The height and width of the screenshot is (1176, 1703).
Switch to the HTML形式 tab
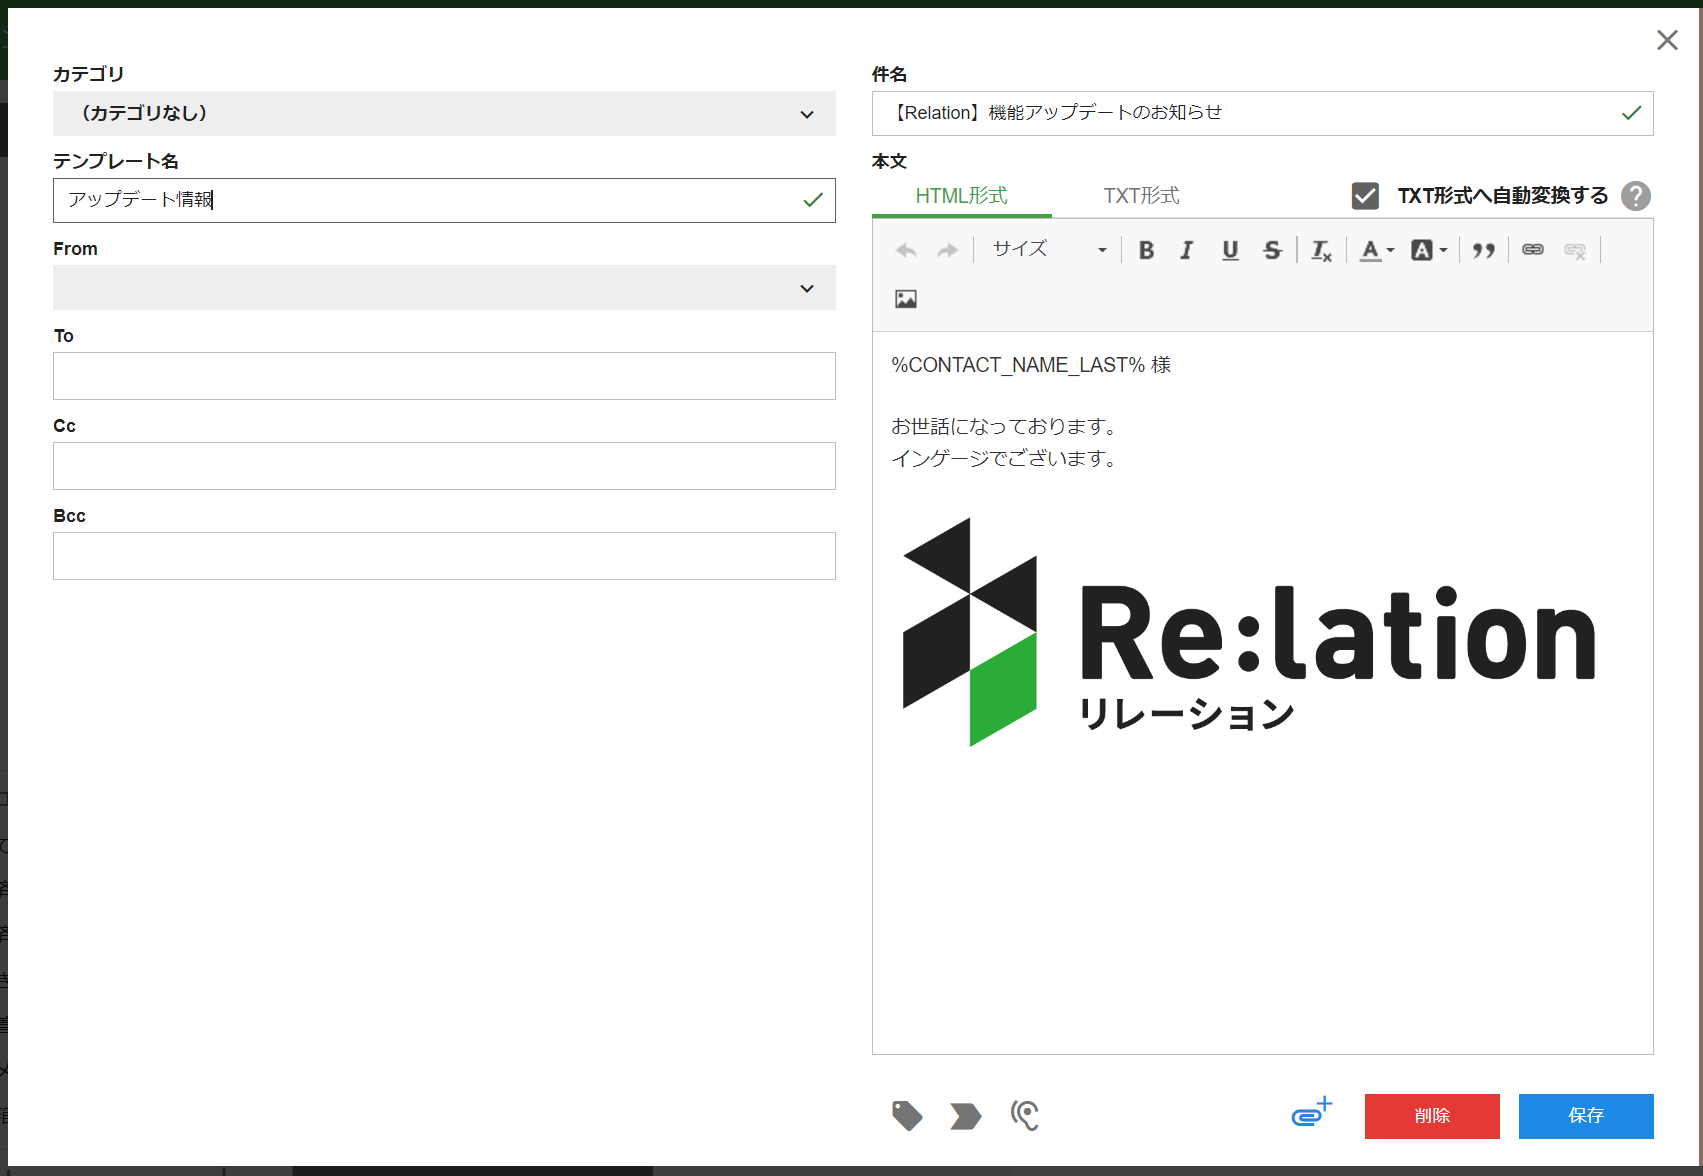tap(961, 196)
